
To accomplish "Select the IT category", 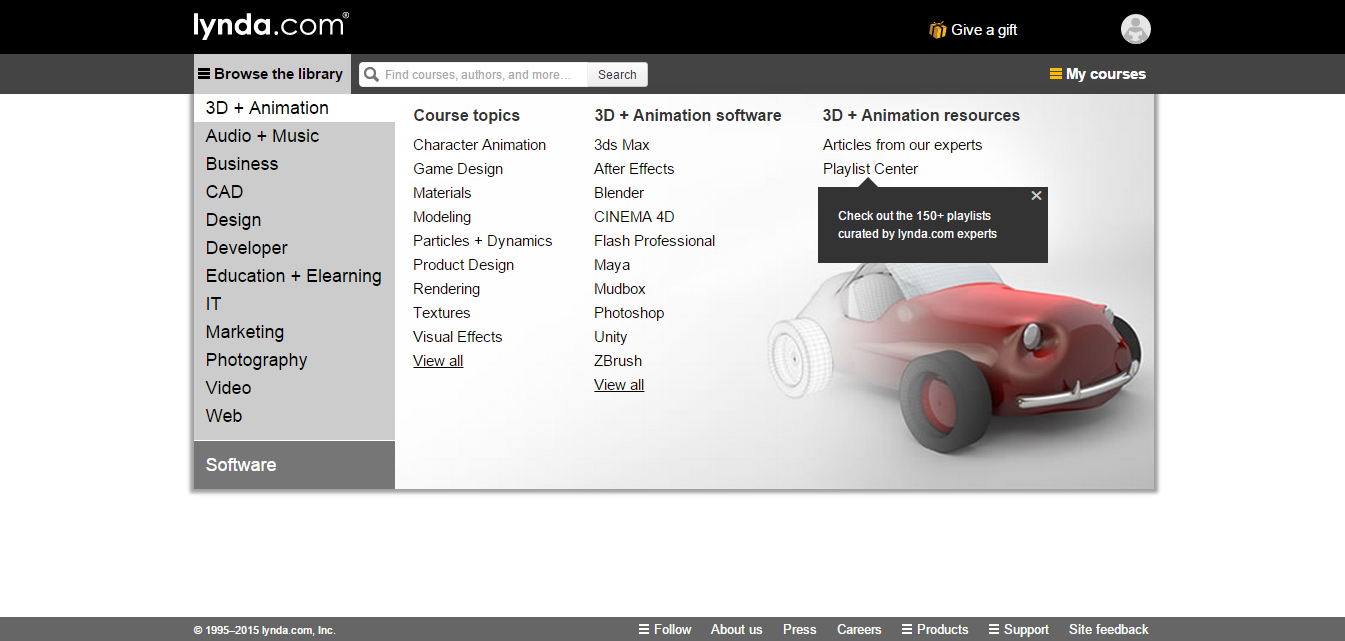I will point(294,304).
